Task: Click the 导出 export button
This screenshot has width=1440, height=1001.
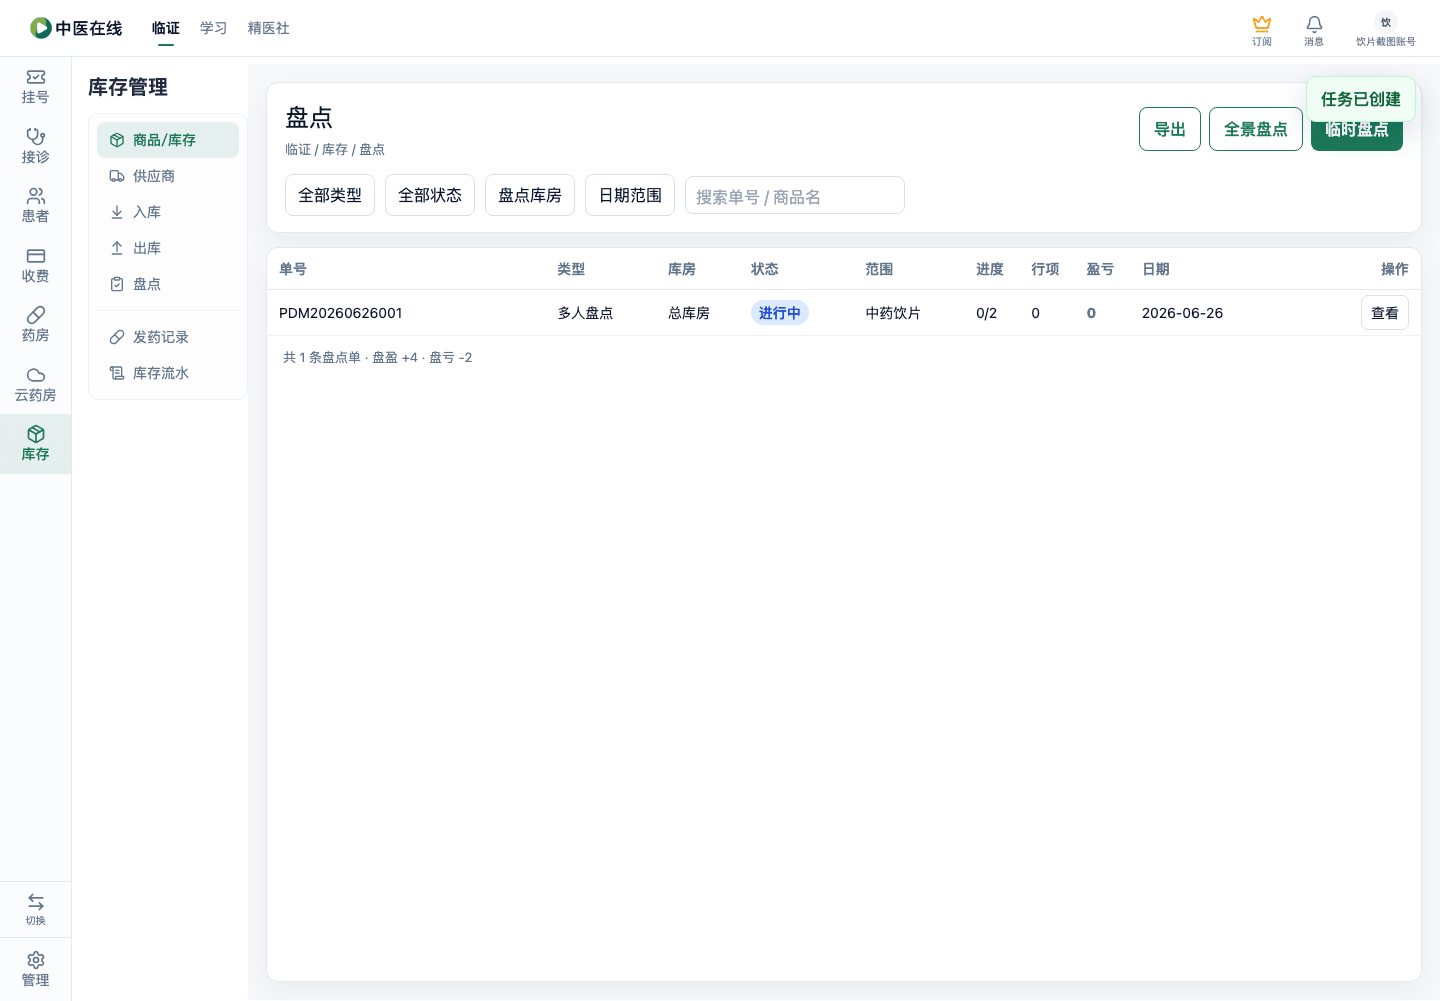Action: (x=1170, y=129)
